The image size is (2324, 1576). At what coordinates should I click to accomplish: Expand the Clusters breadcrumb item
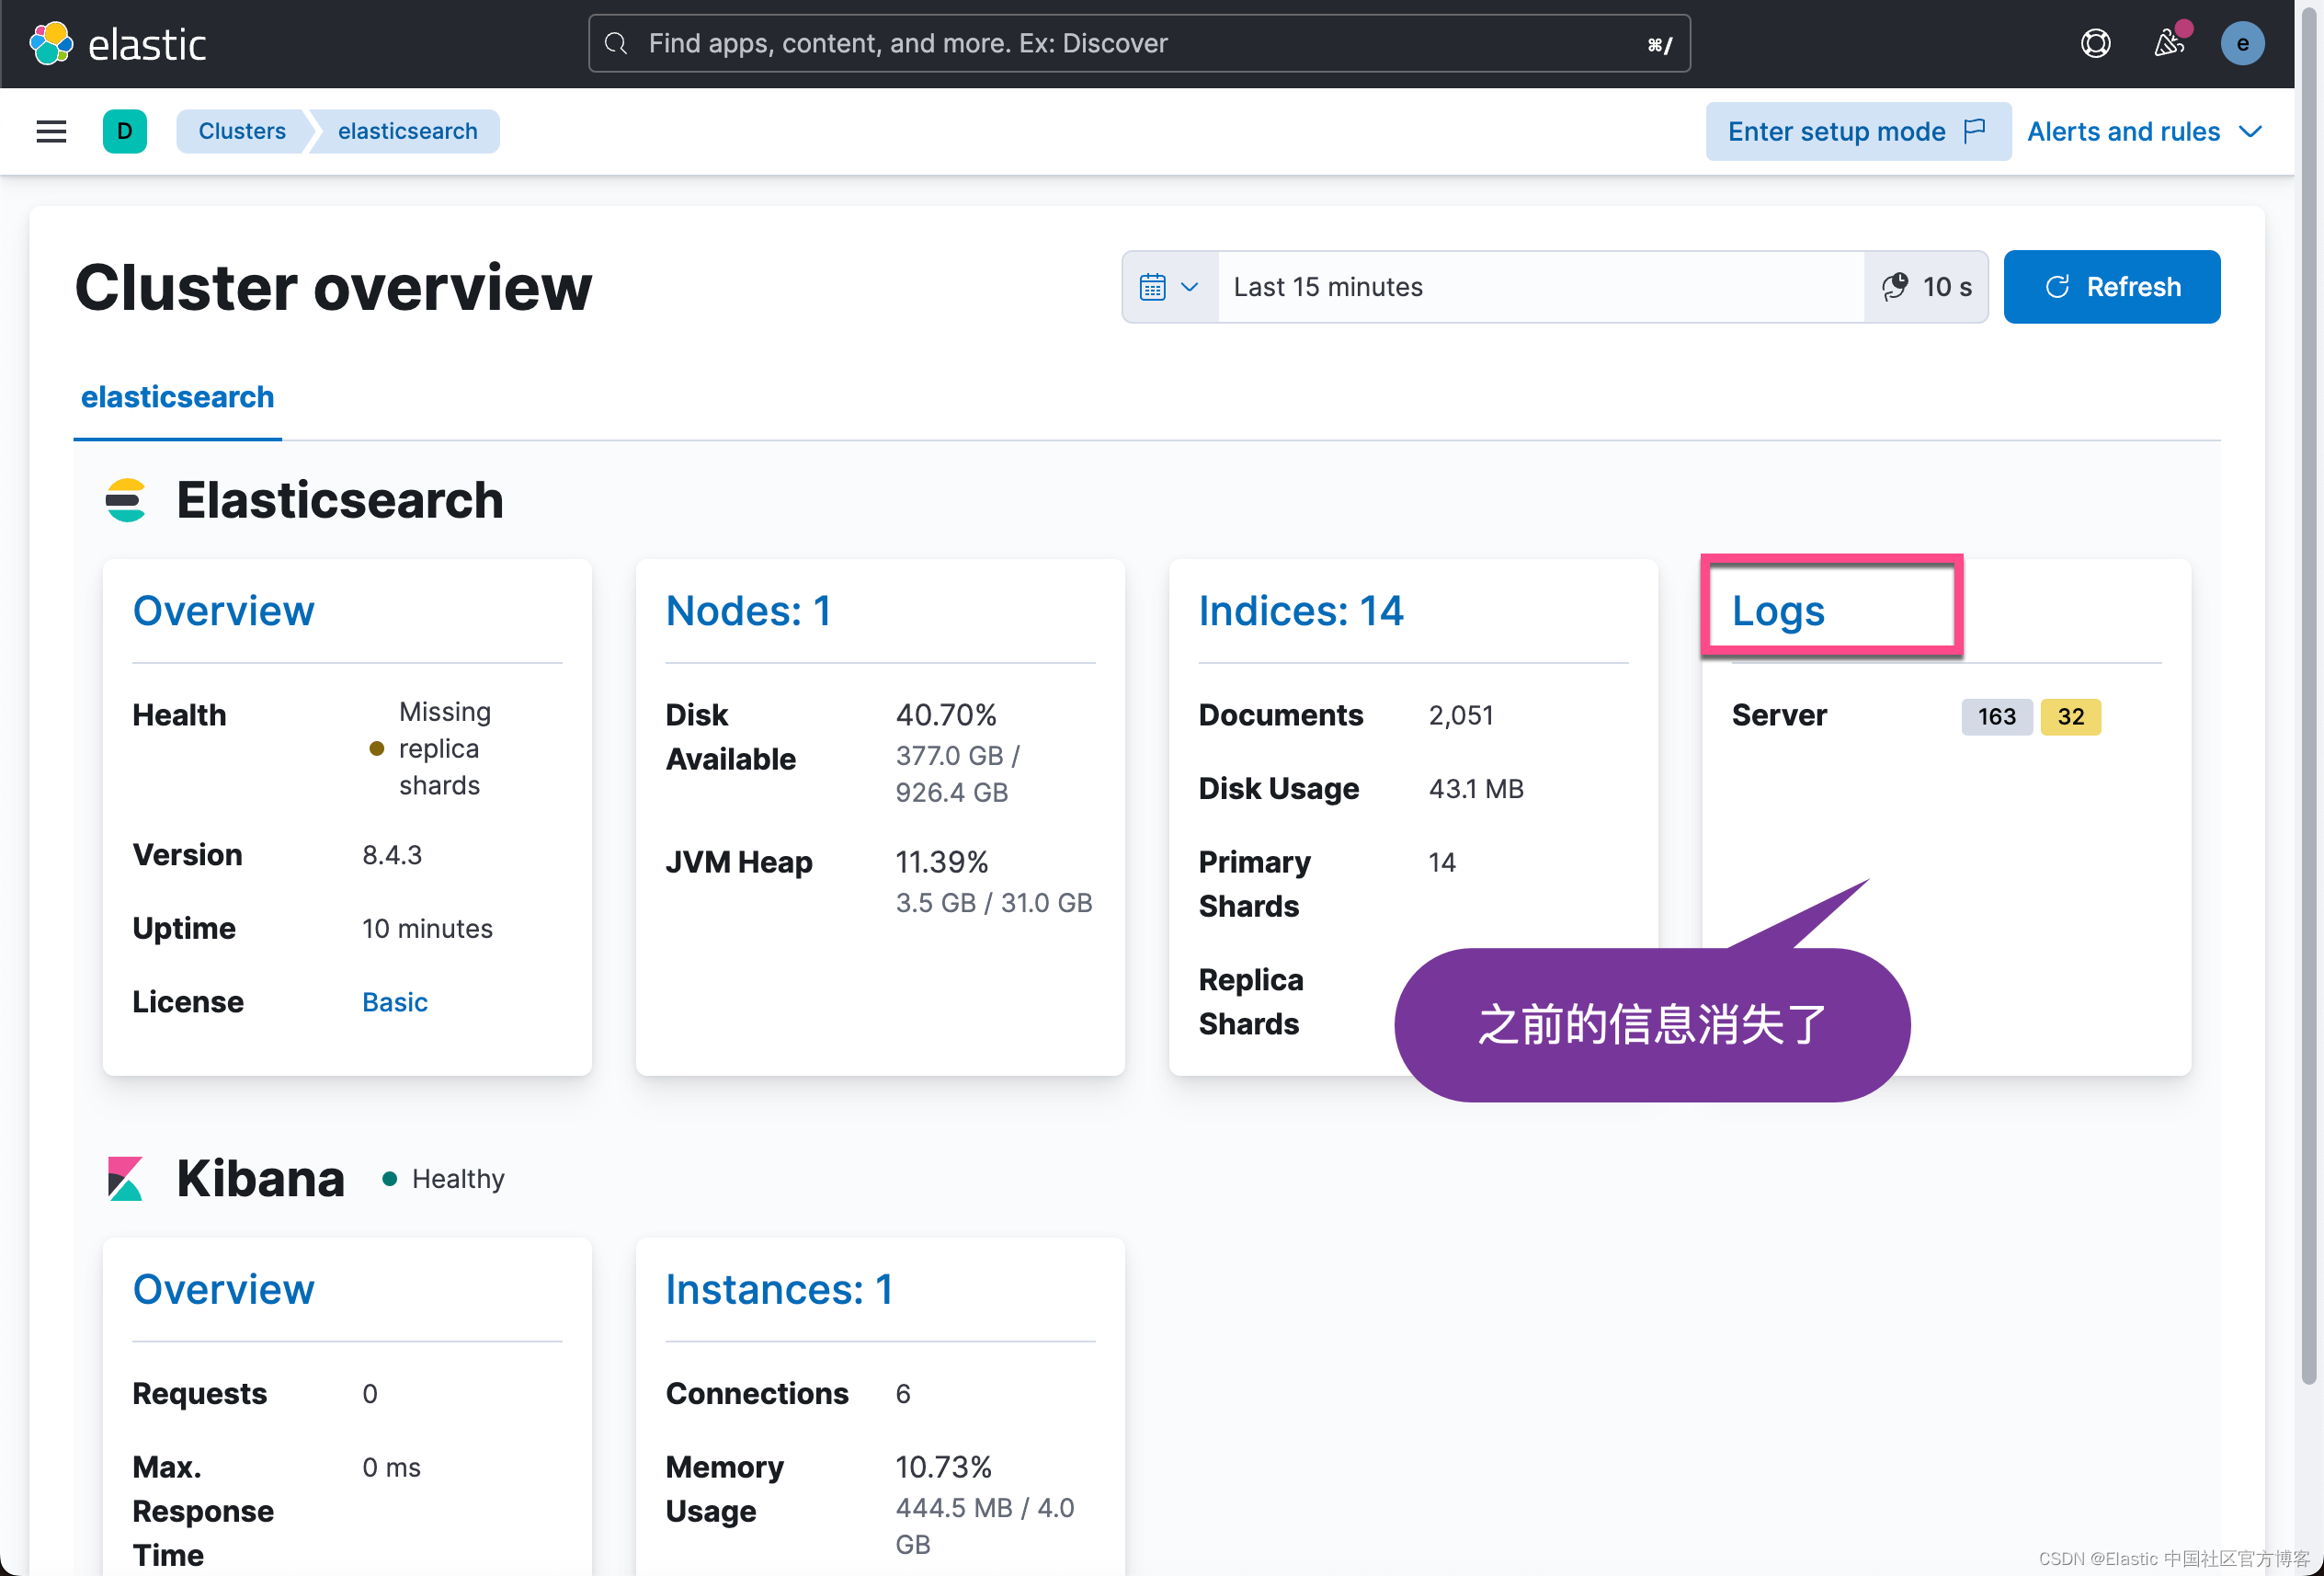(242, 131)
